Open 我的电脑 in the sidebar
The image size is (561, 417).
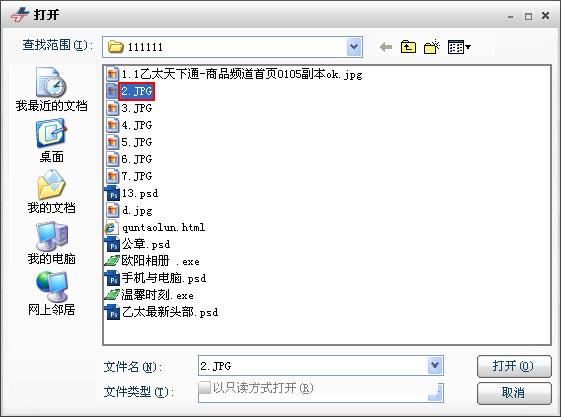pyautogui.click(x=51, y=243)
